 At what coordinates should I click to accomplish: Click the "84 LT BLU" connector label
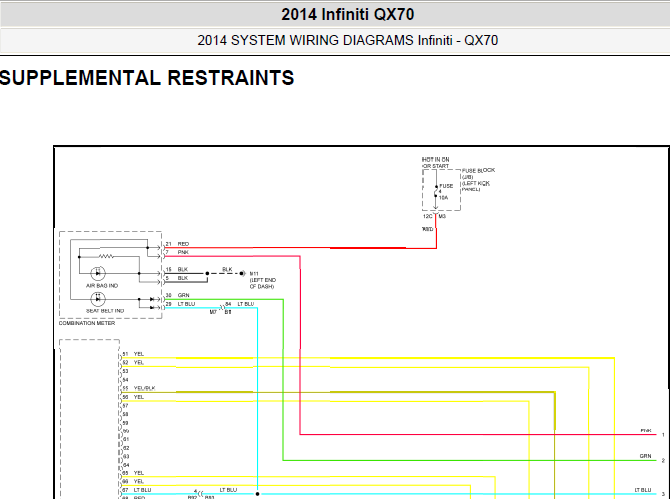click(240, 304)
